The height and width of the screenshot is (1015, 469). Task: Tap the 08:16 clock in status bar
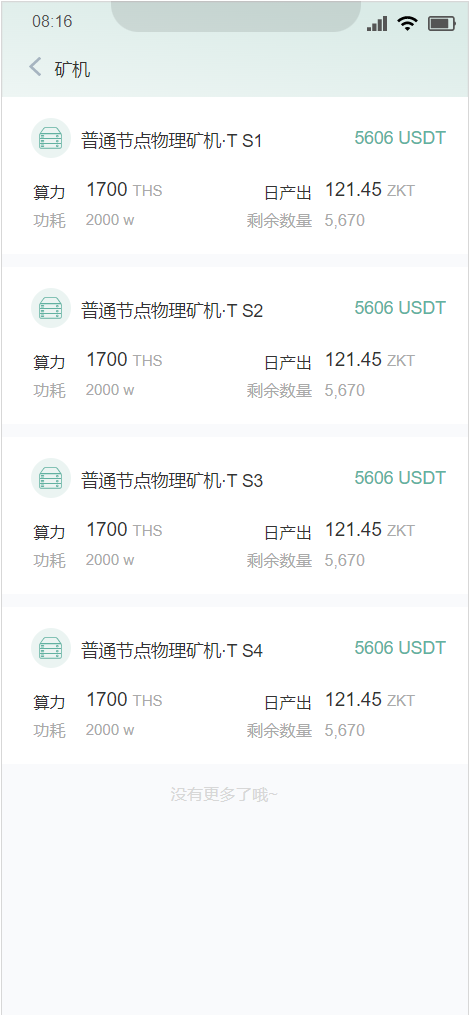(52, 21)
